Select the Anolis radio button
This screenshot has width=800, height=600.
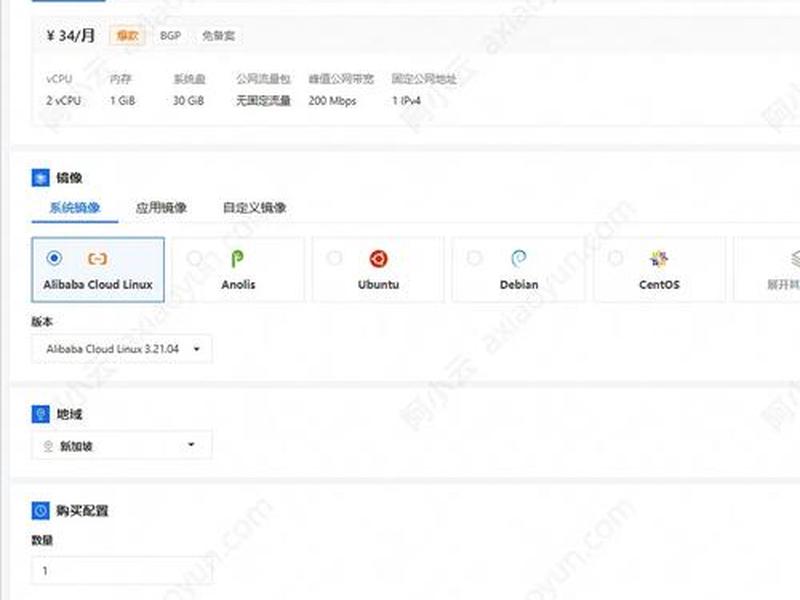(194, 258)
